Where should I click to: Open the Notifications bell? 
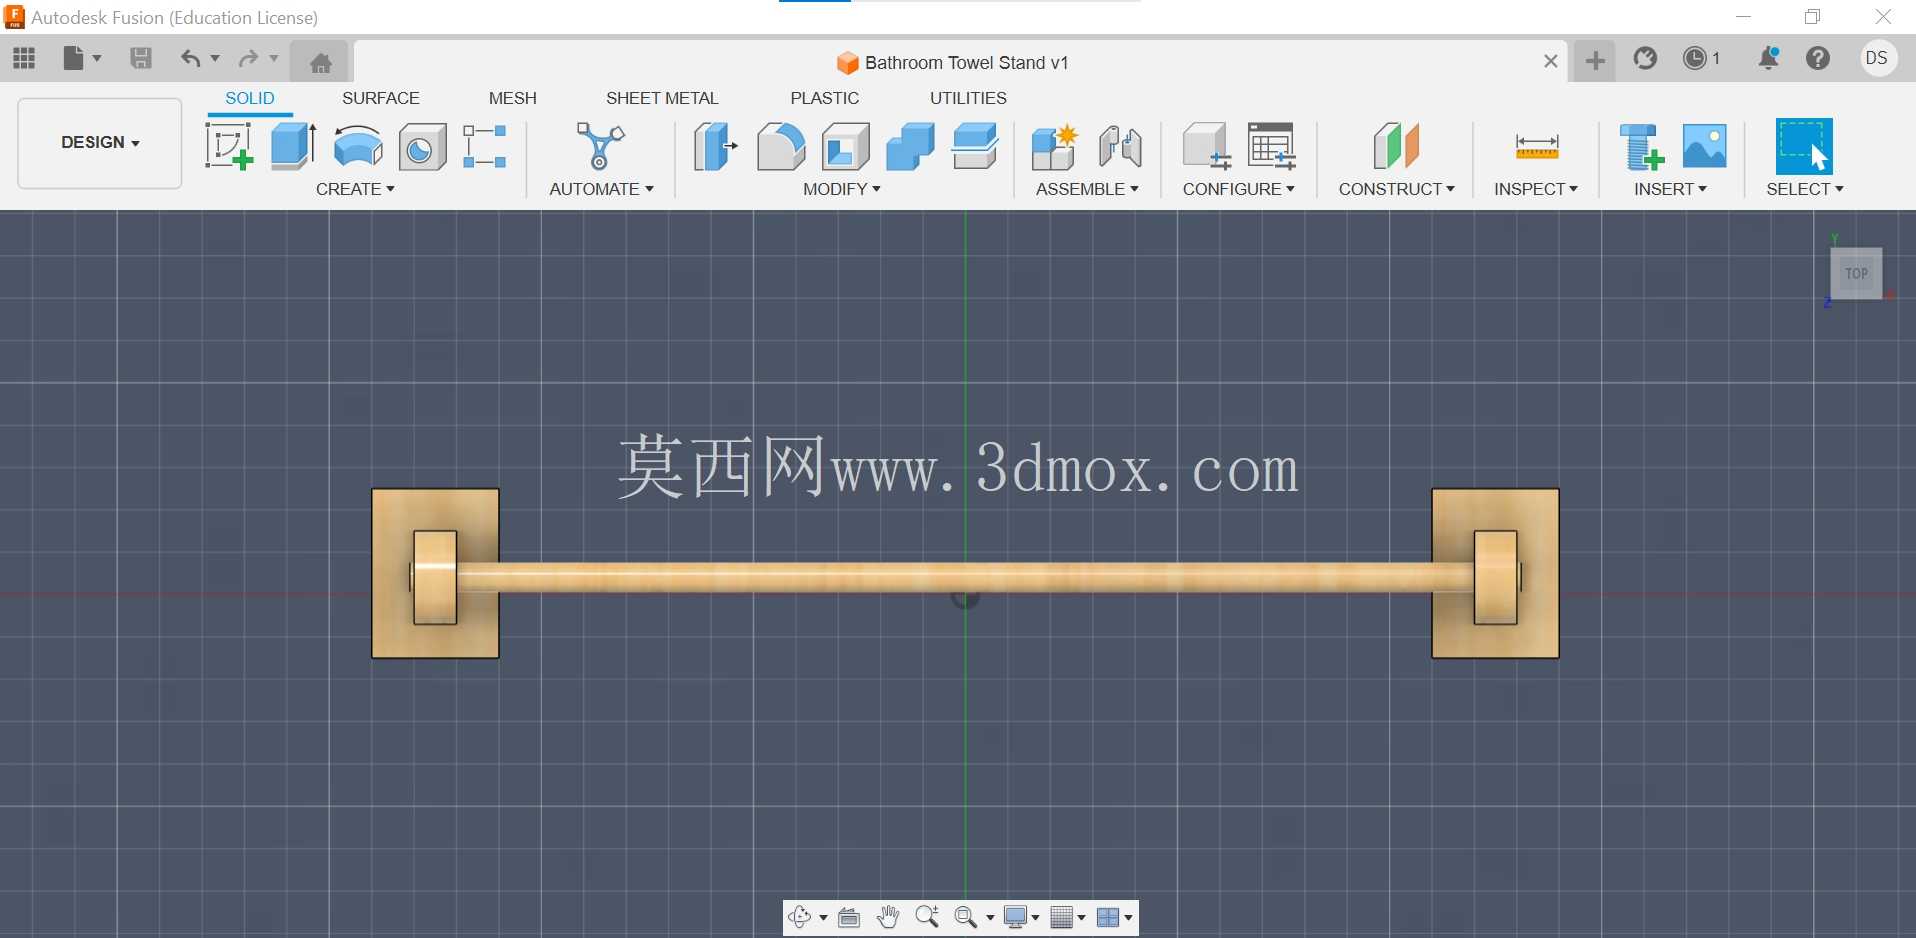click(x=1768, y=59)
